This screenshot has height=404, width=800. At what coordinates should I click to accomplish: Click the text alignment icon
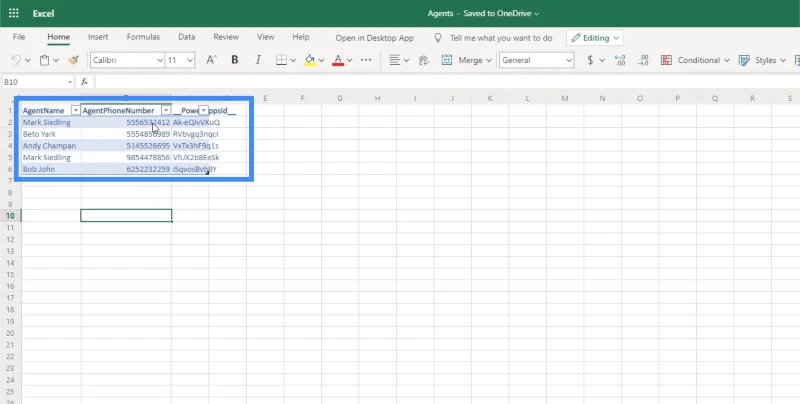click(394, 60)
